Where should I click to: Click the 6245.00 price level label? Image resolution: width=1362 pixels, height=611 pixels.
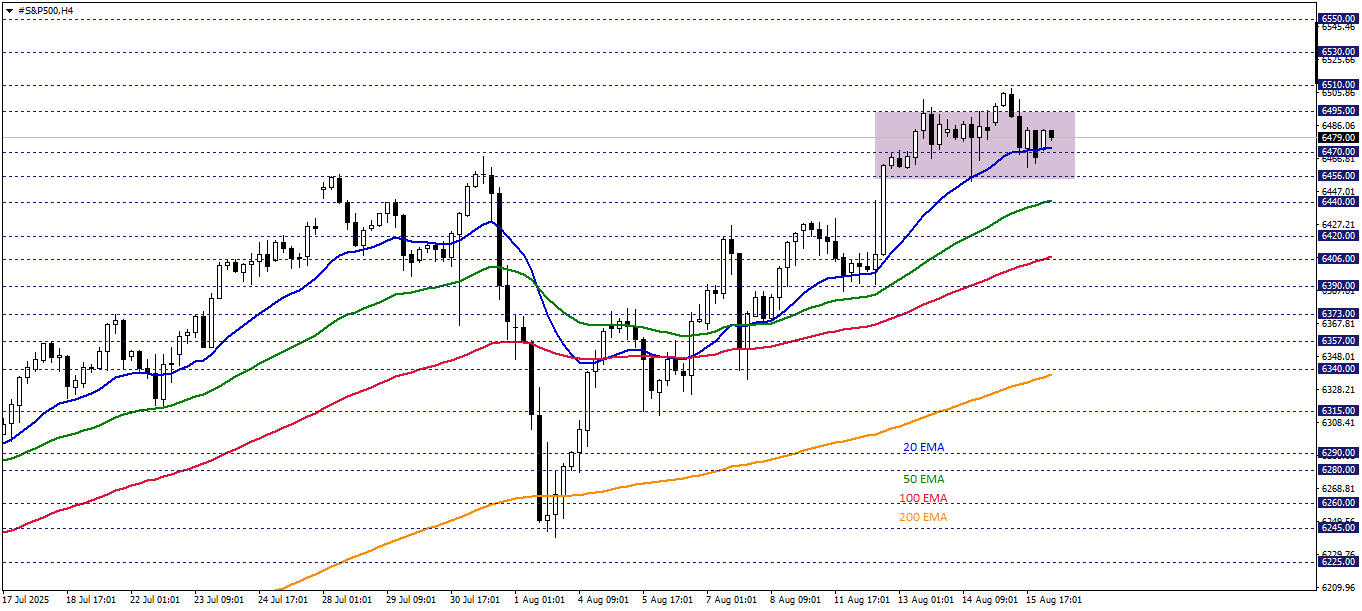click(x=1338, y=528)
